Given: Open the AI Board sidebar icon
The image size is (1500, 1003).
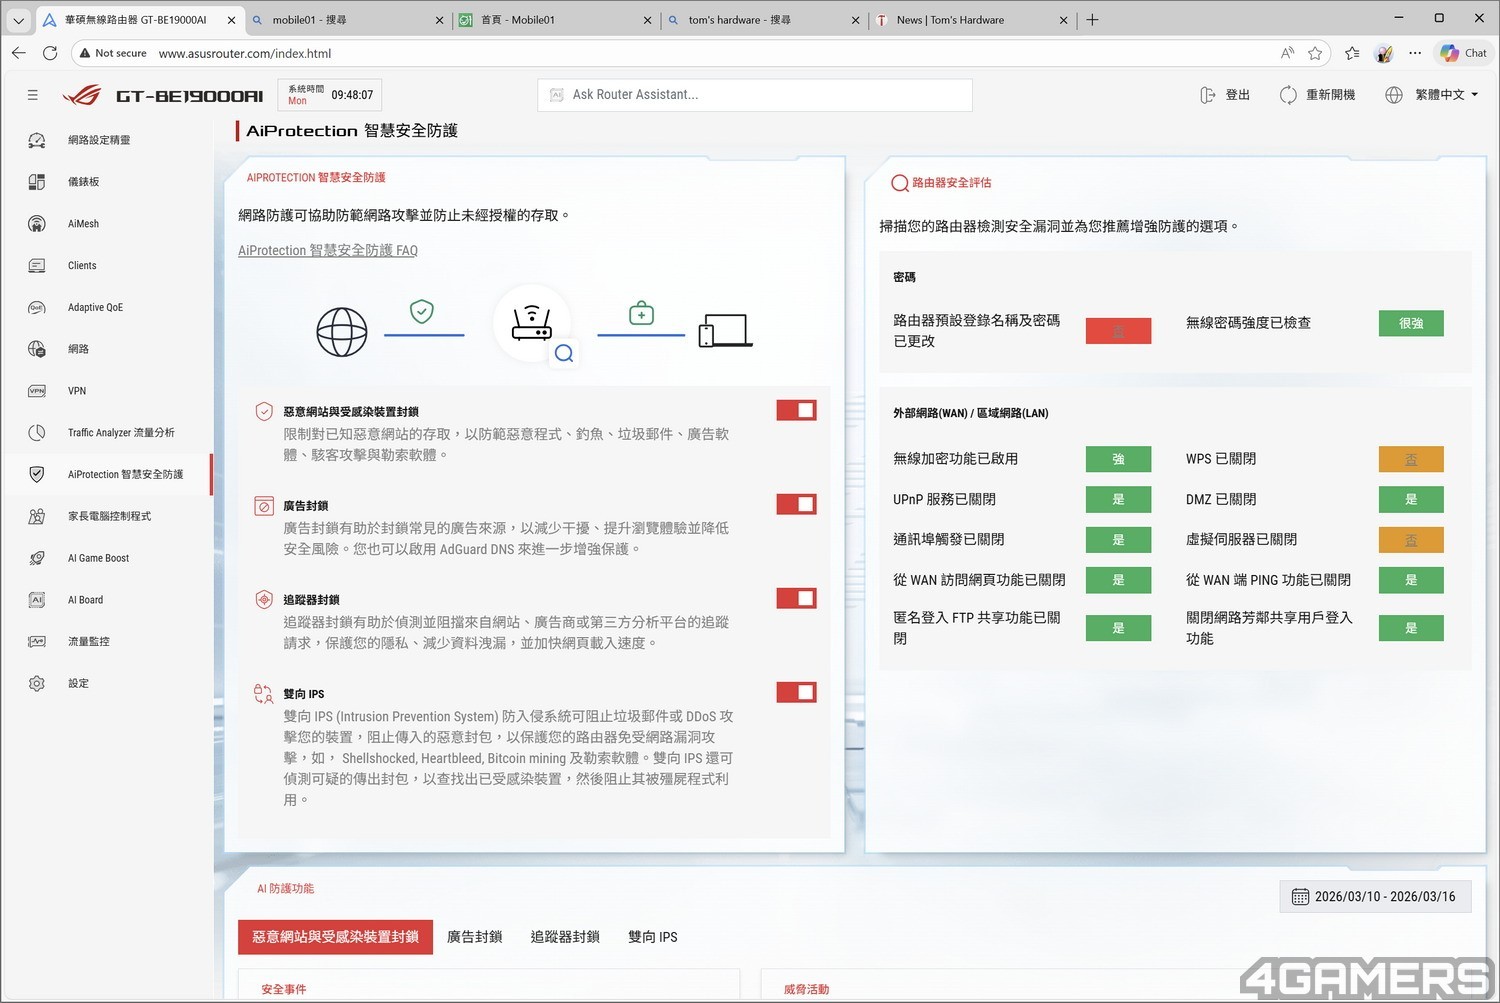Looking at the screenshot, I should pyautogui.click(x=37, y=600).
